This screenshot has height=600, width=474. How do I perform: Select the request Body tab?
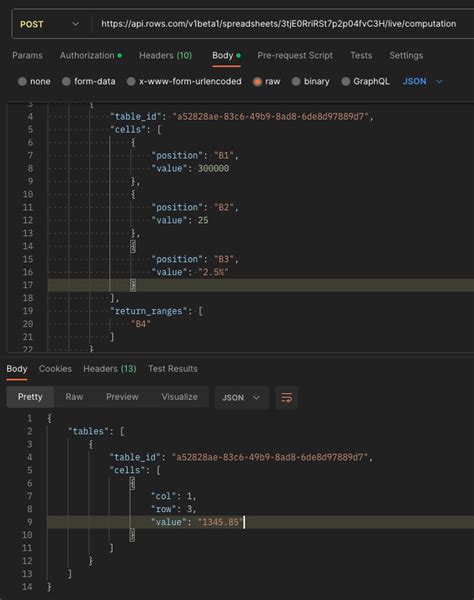click(226, 55)
